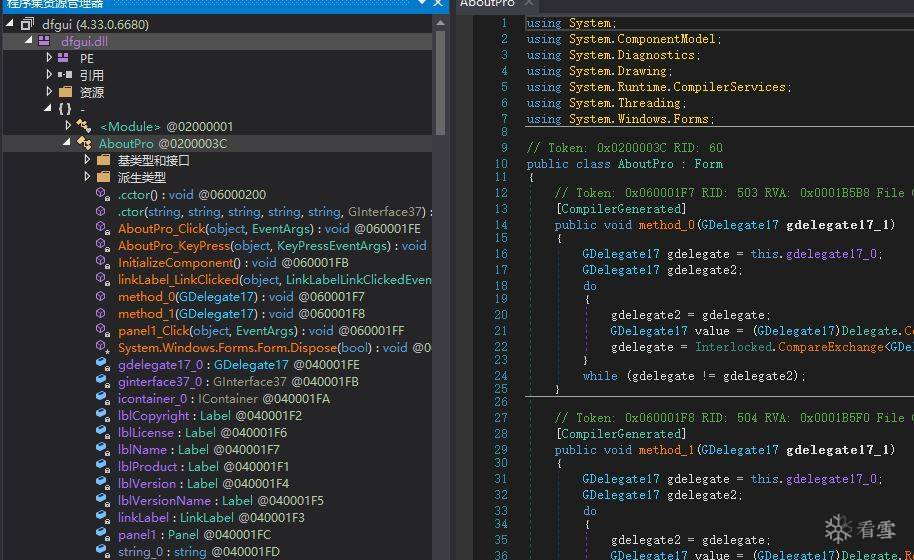The width and height of the screenshot is (914, 560).
Task: Select string_0 : string row
Action: point(199,551)
